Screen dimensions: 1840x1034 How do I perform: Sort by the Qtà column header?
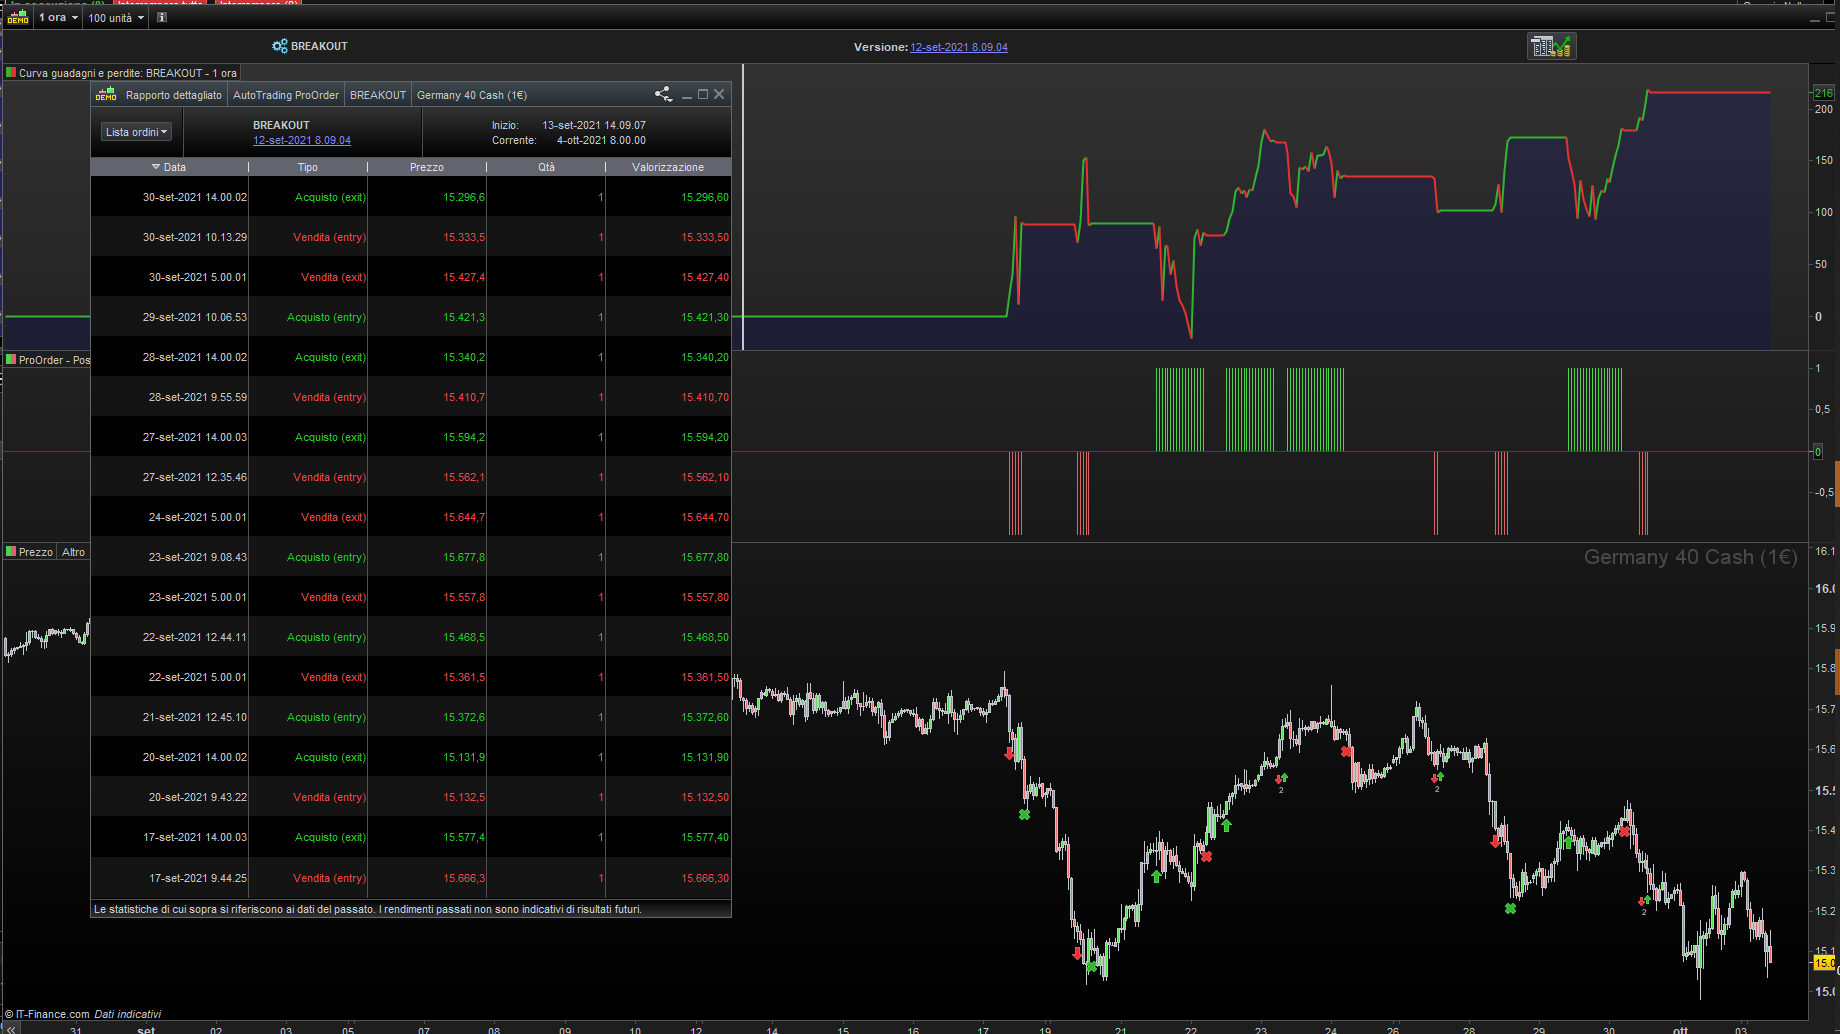tap(546, 167)
